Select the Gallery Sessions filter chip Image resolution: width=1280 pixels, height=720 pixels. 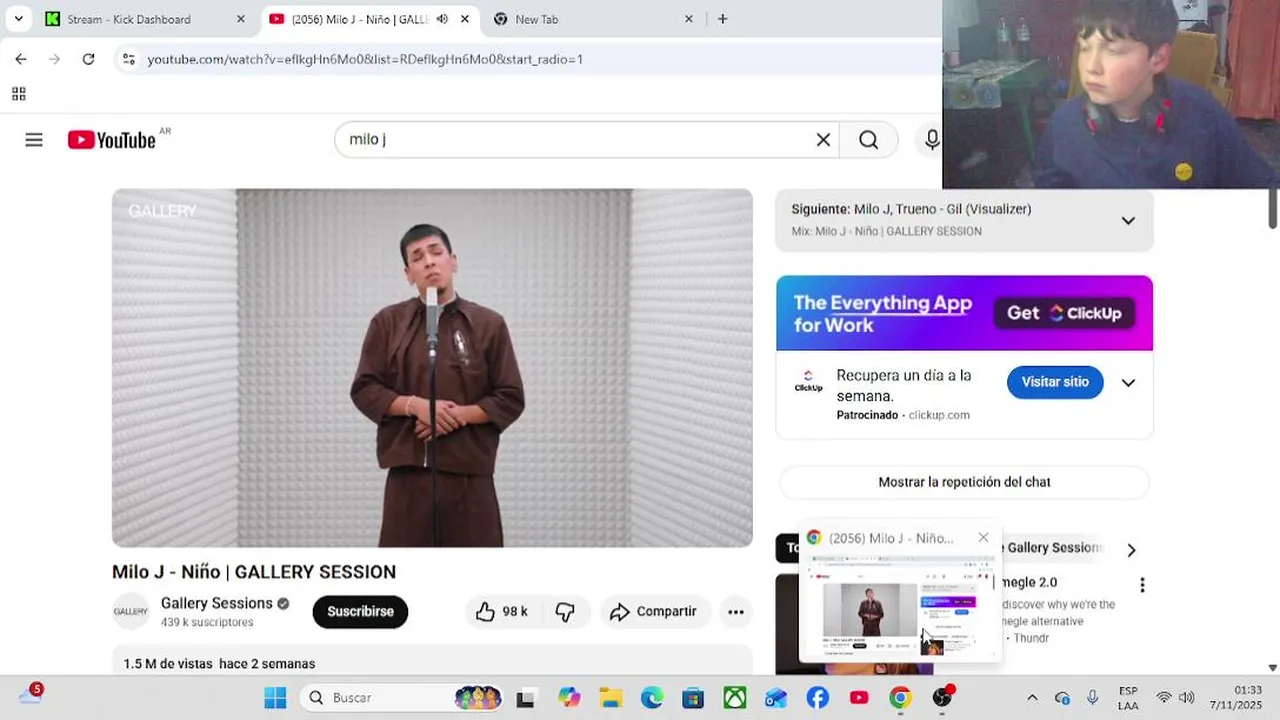[x=1054, y=548]
